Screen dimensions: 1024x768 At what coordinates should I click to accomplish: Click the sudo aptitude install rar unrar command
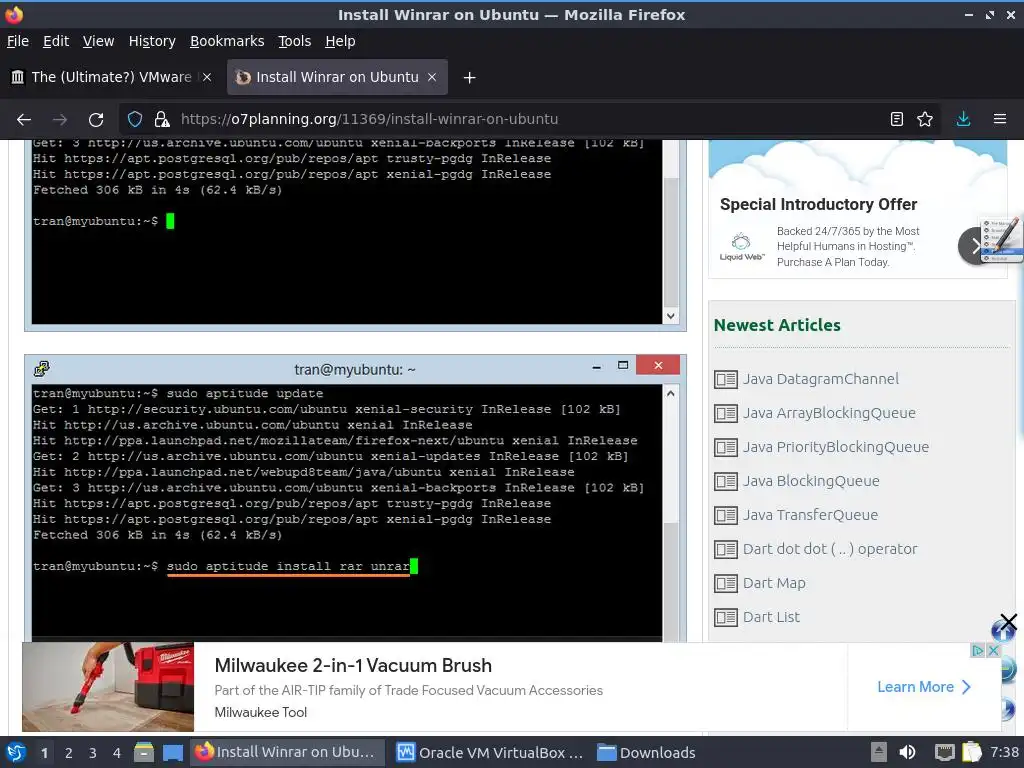tap(288, 566)
